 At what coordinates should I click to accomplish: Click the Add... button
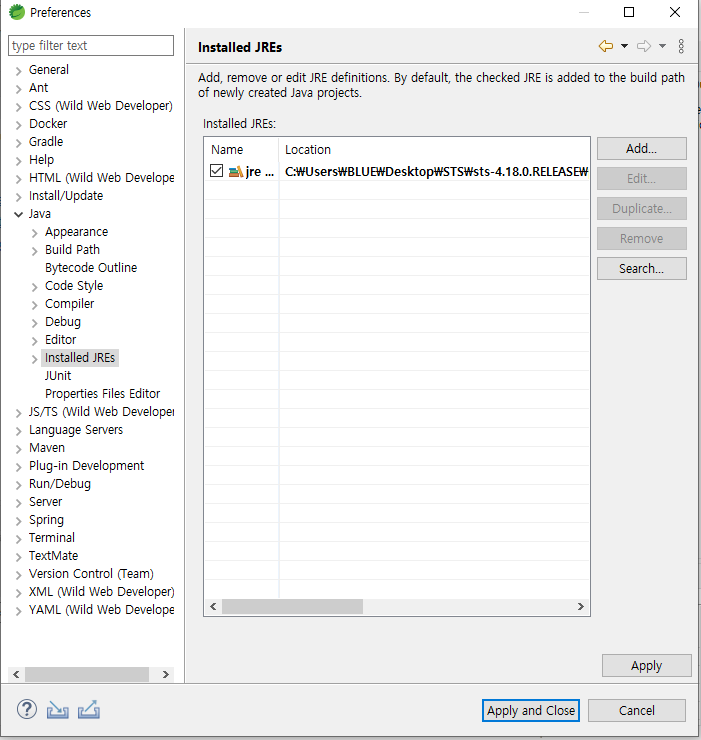[x=642, y=149]
